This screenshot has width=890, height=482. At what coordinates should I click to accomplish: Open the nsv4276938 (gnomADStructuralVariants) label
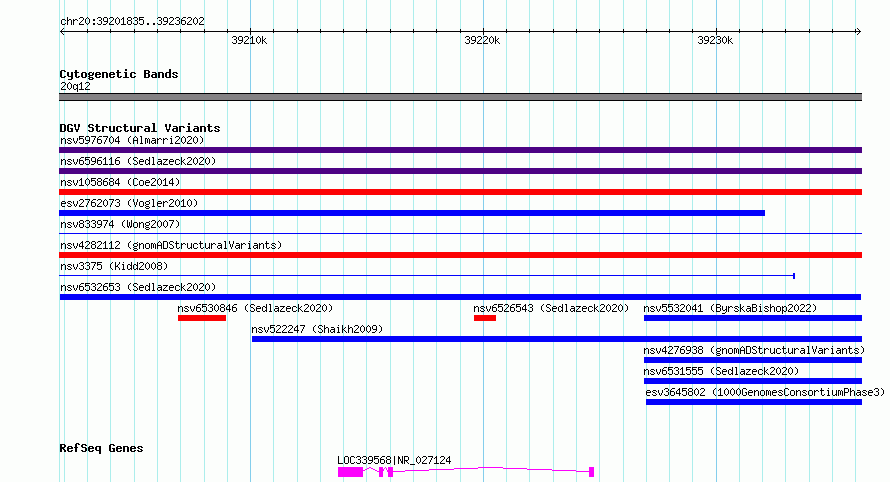[754, 350]
